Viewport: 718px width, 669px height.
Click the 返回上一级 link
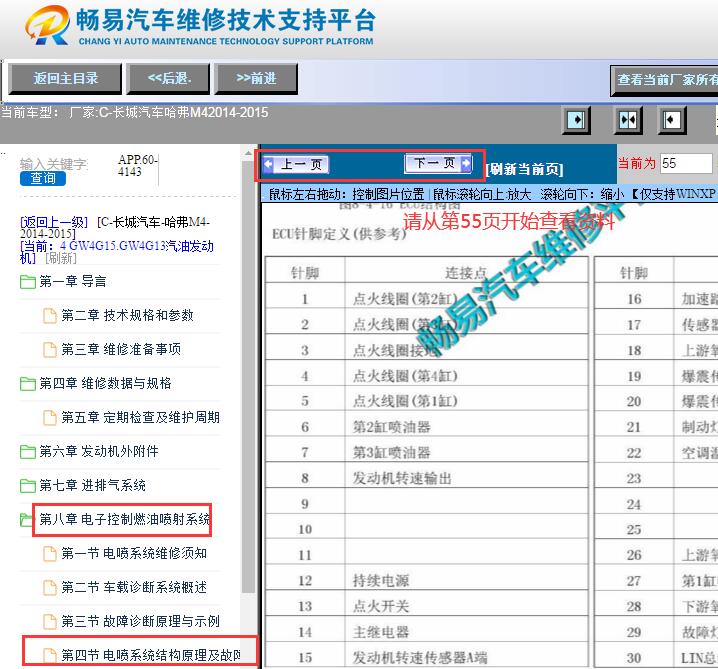tap(54, 222)
